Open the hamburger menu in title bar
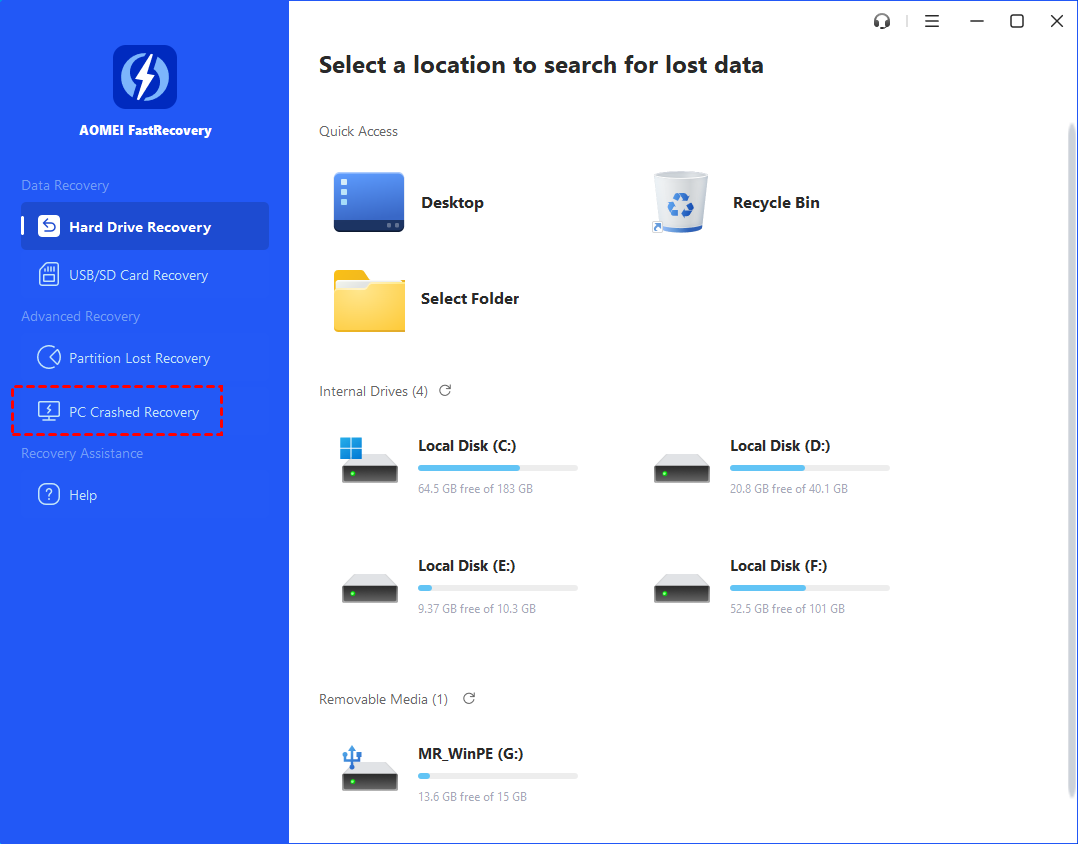Screen dimensions: 1078x844 point(932,21)
